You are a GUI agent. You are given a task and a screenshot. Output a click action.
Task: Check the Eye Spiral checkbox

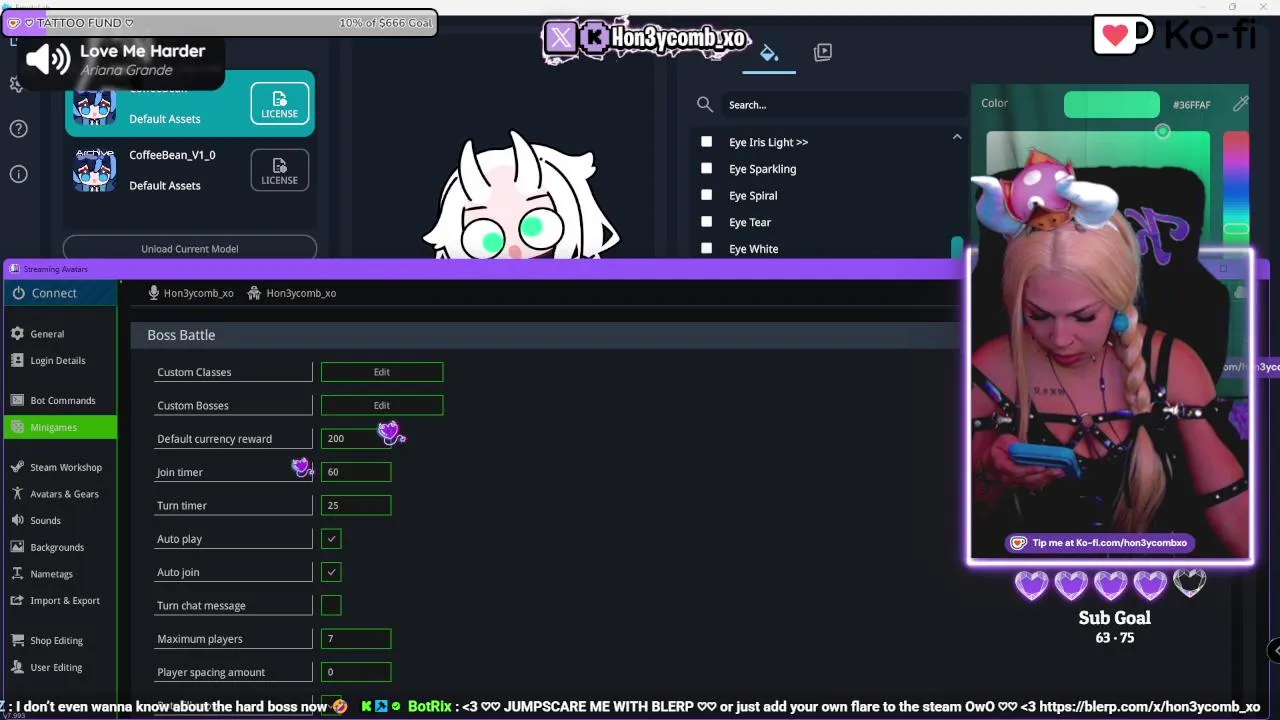click(707, 195)
